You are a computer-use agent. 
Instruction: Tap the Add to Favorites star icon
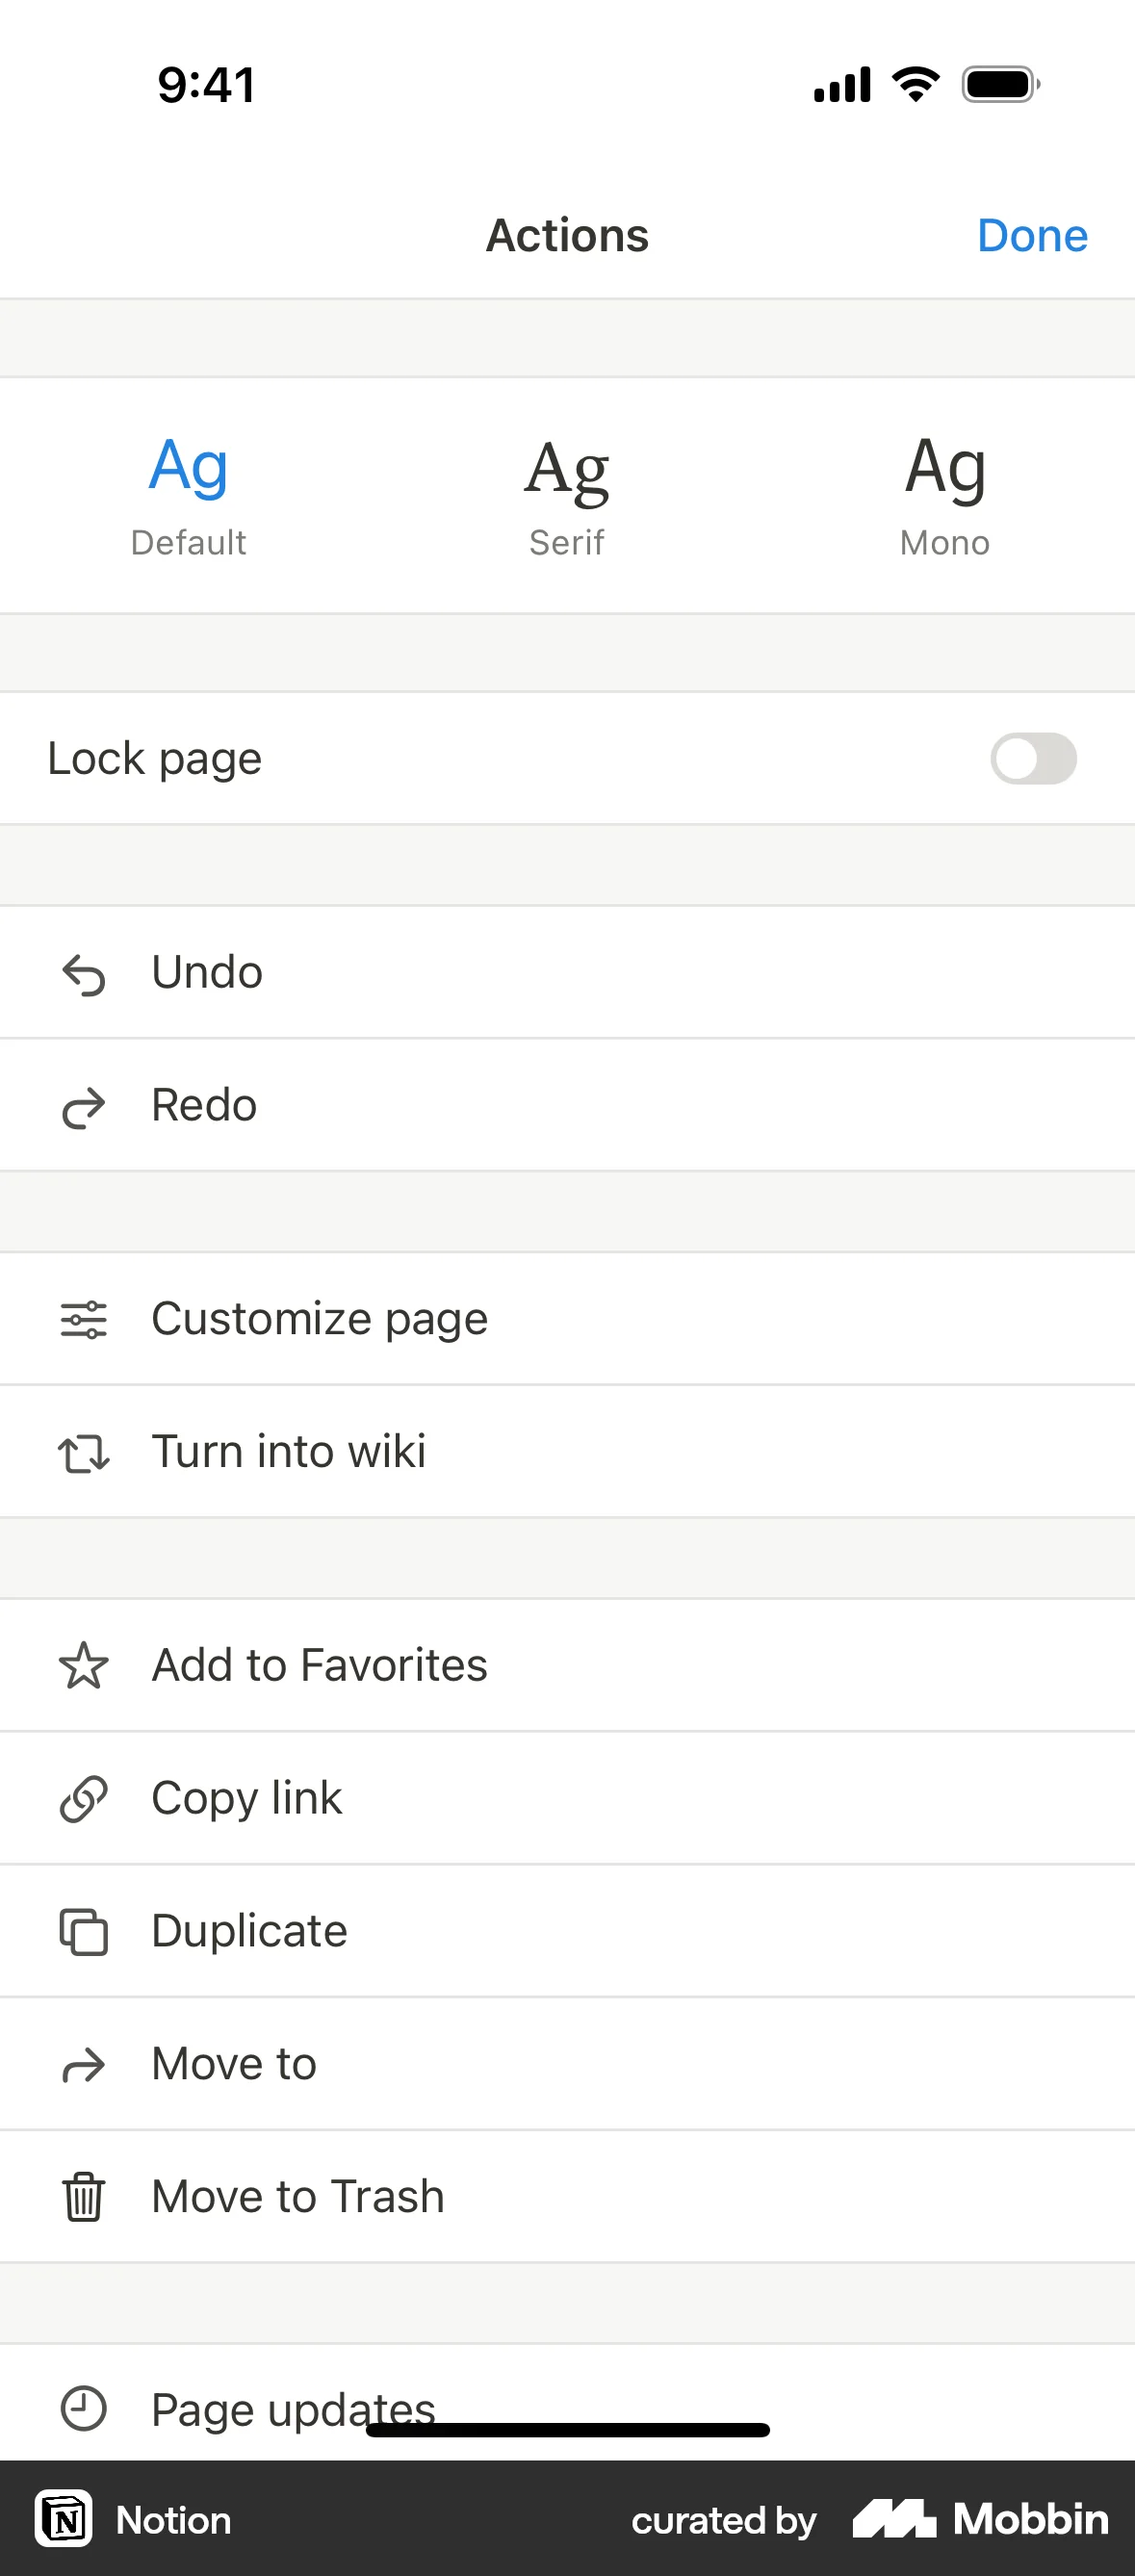click(83, 1666)
